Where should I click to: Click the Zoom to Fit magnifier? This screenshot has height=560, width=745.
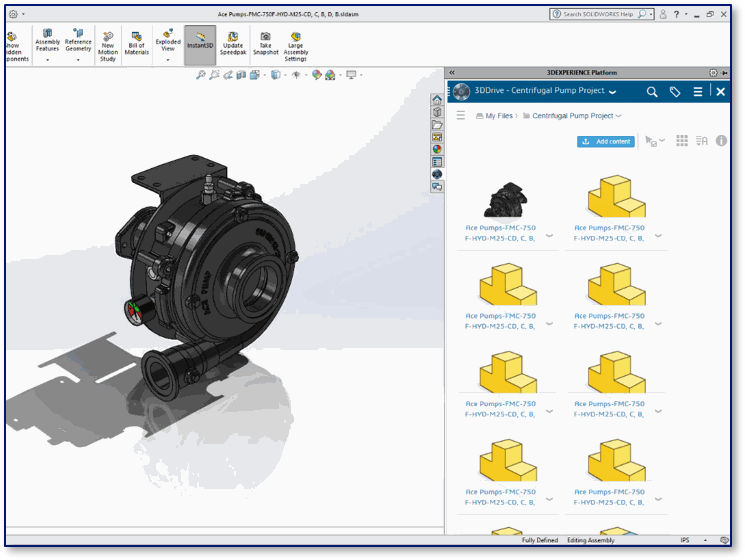[201, 75]
